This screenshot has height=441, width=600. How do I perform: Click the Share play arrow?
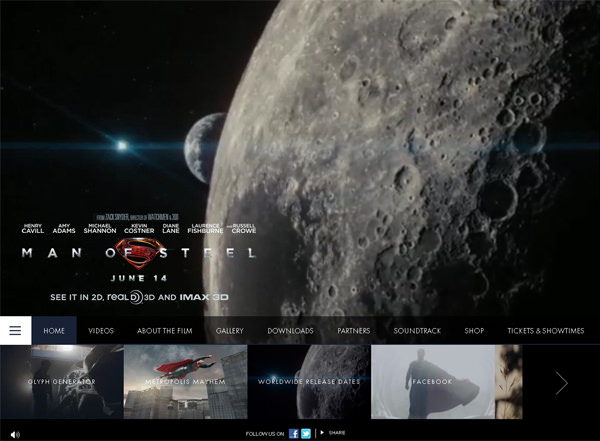[x=322, y=433]
